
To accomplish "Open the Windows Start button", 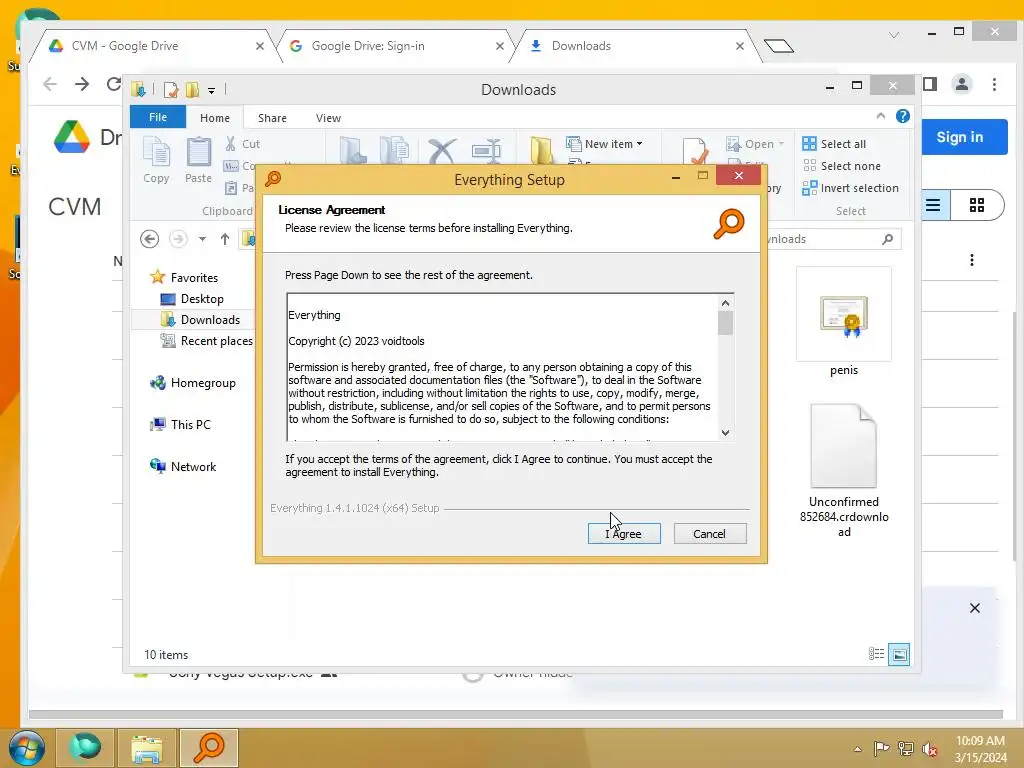I will click(x=27, y=748).
